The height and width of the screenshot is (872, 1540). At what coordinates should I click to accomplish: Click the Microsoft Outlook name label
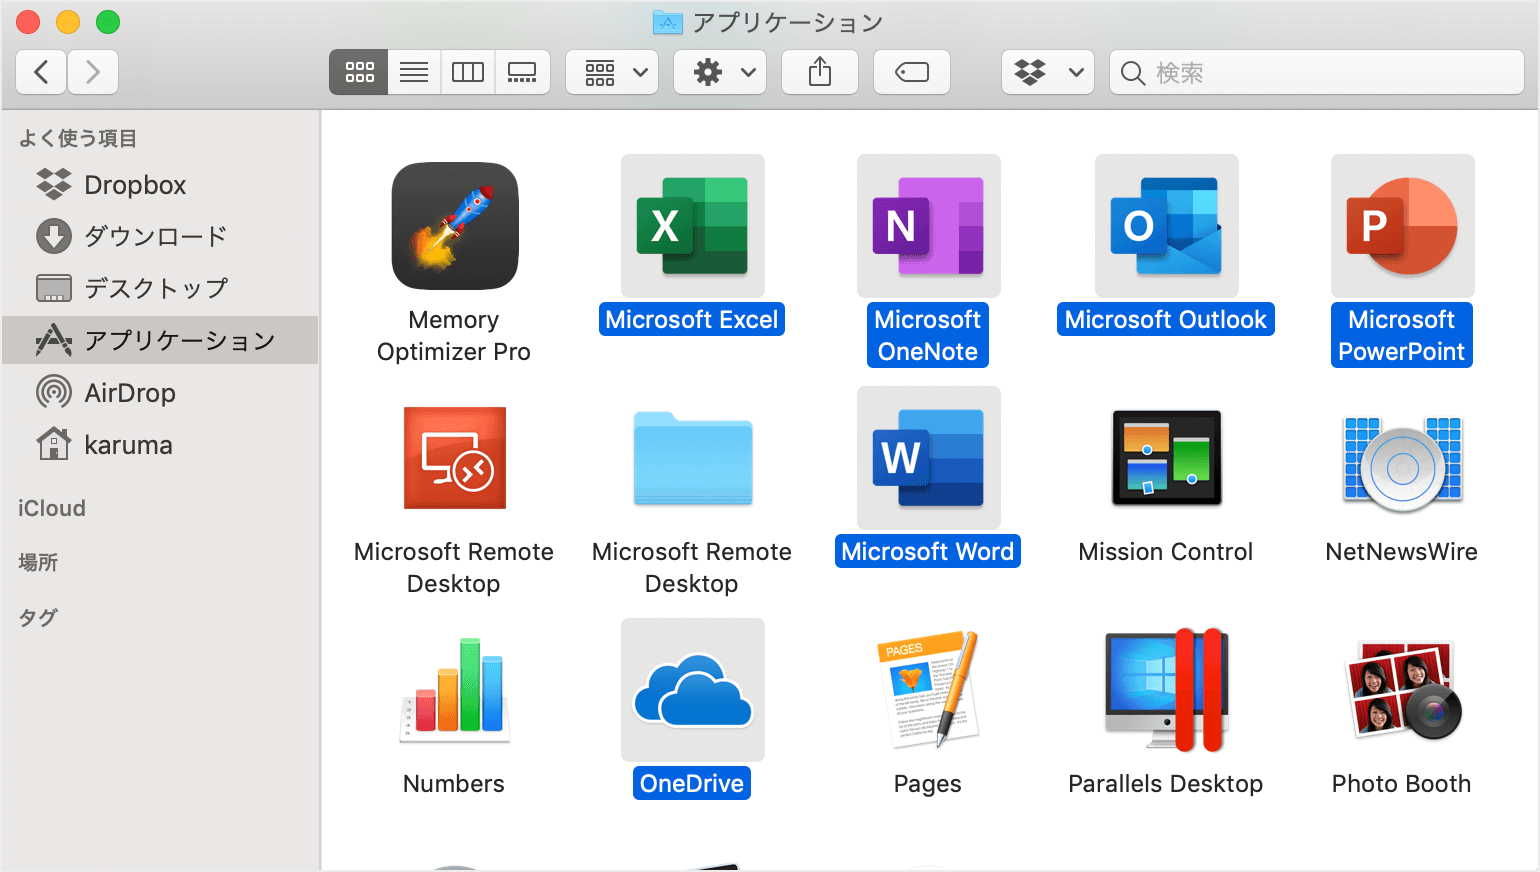[1166, 320]
